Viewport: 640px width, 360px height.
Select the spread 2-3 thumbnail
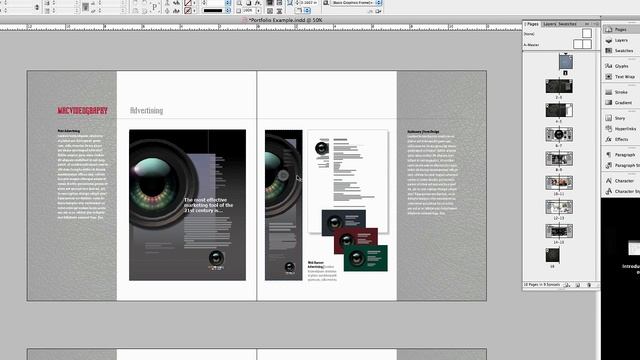point(559,86)
